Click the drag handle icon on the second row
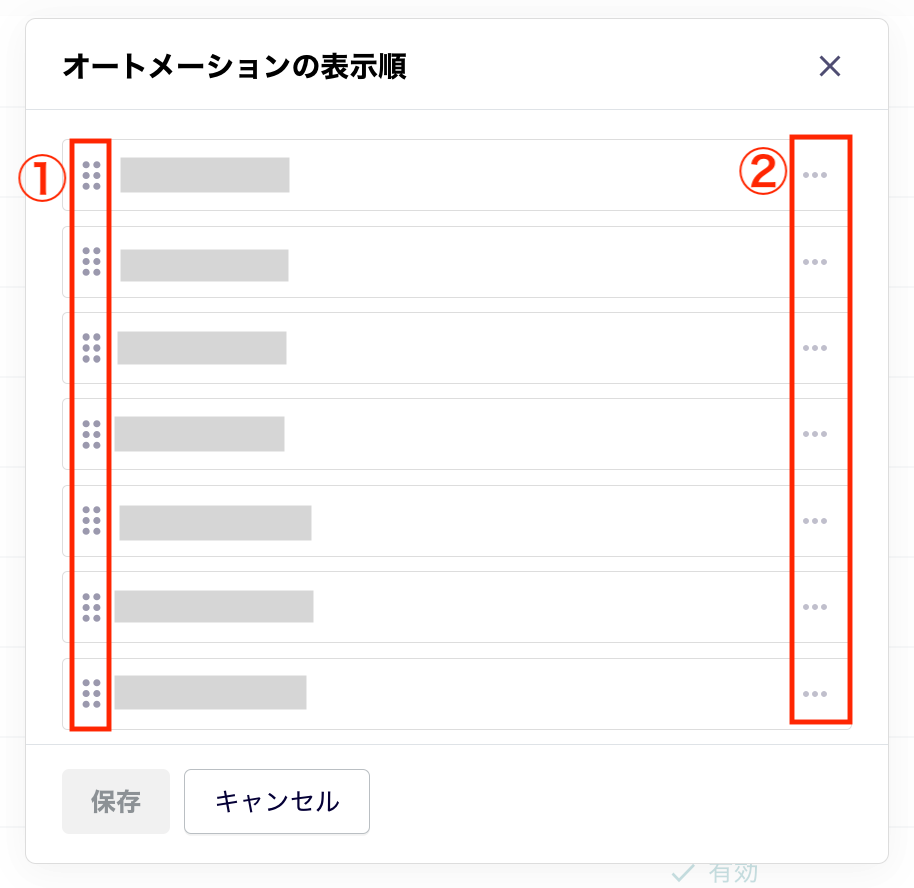This screenshot has width=914, height=888. coord(90,261)
